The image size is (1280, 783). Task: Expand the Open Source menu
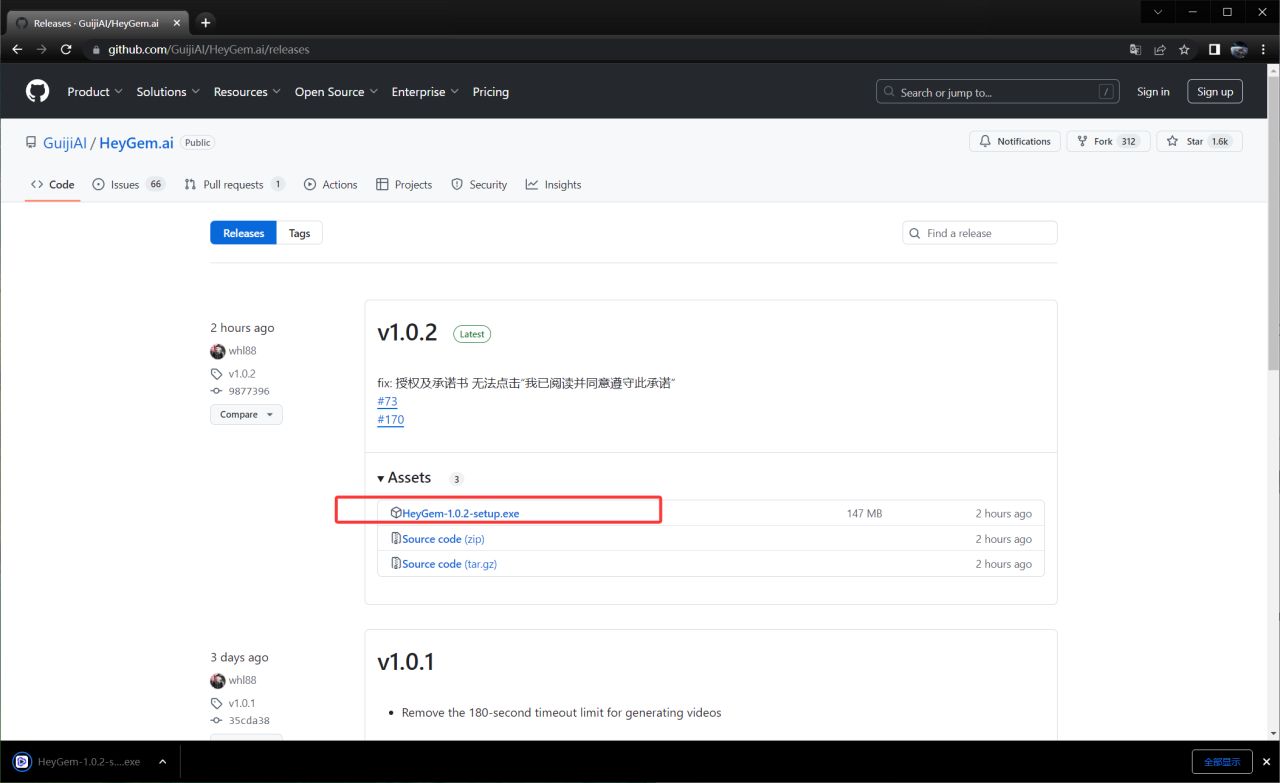[336, 92]
